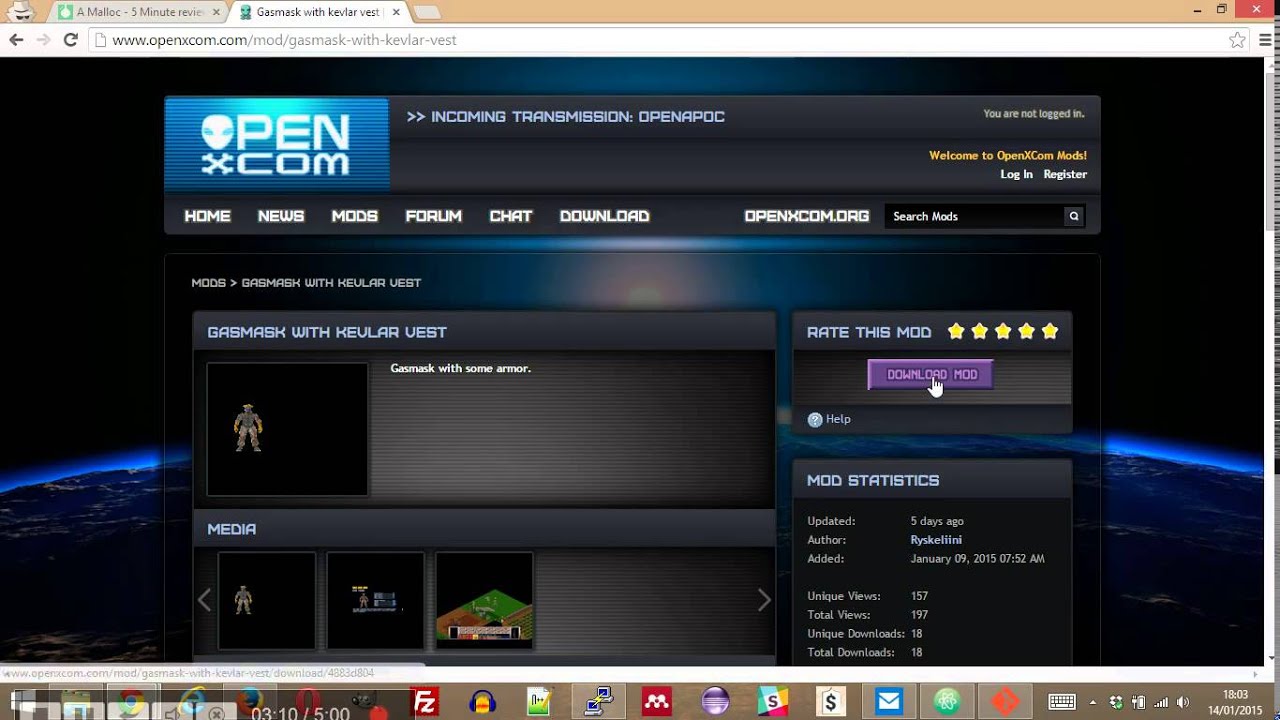Select the Gasmask with kevlar vest tab
The image size is (1280, 720).
[318, 12]
